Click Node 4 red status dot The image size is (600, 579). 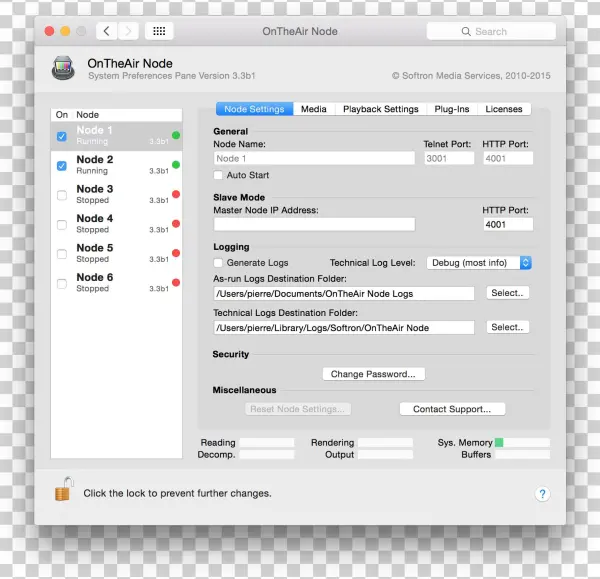(176, 223)
